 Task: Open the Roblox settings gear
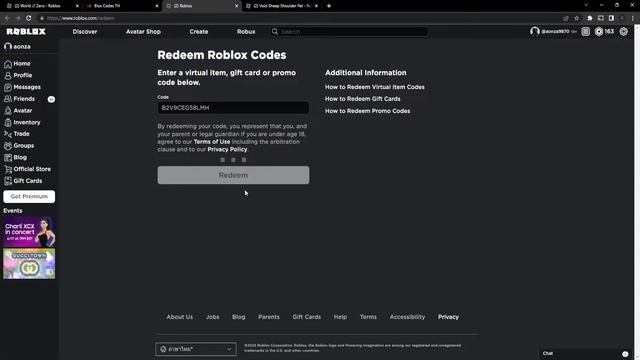pos(624,31)
